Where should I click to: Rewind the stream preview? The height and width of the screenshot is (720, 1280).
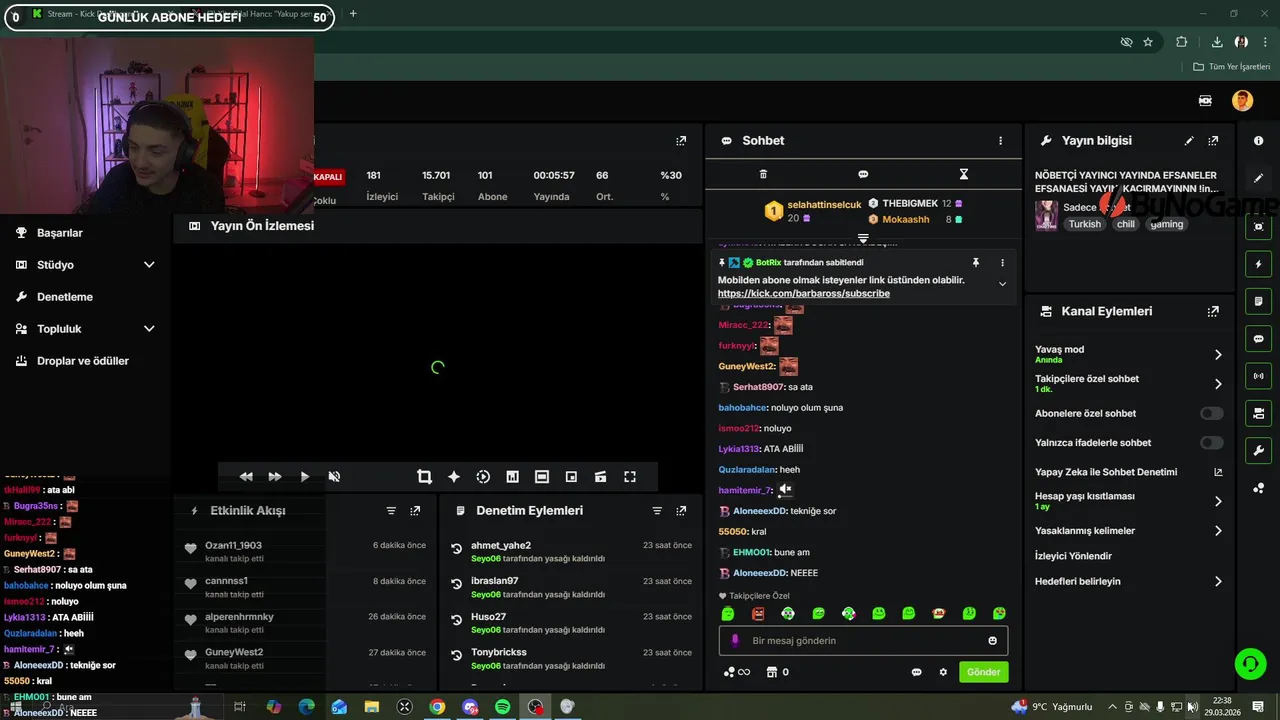(x=246, y=477)
